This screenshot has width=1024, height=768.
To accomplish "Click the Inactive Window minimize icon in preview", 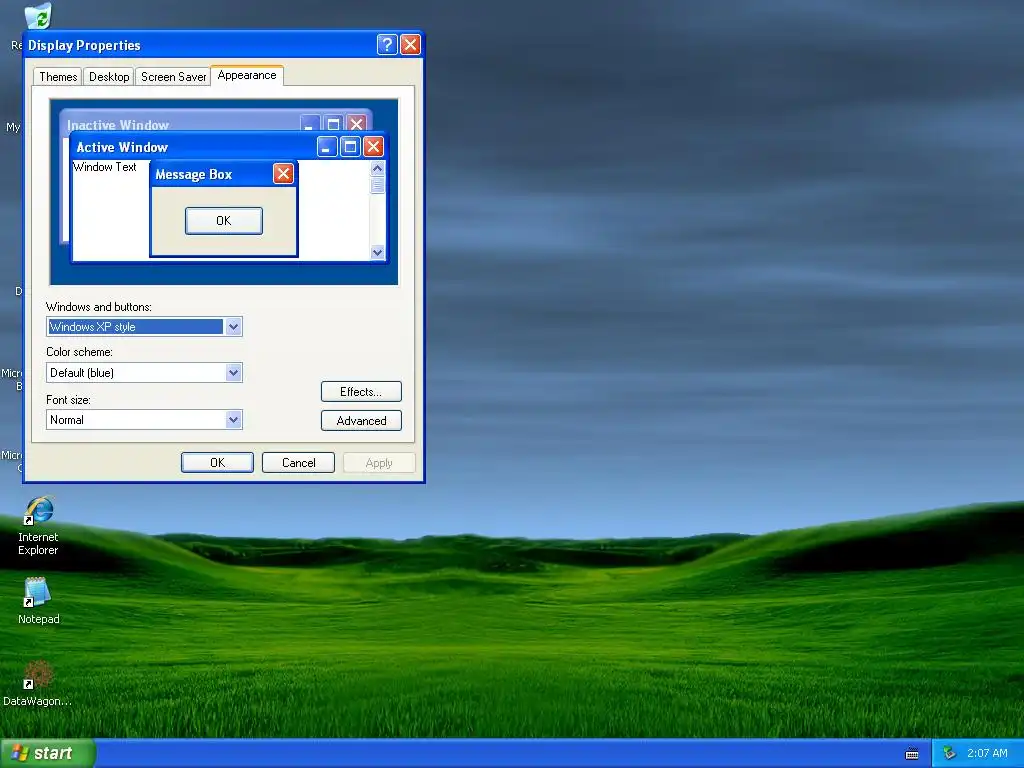I will [x=310, y=123].
